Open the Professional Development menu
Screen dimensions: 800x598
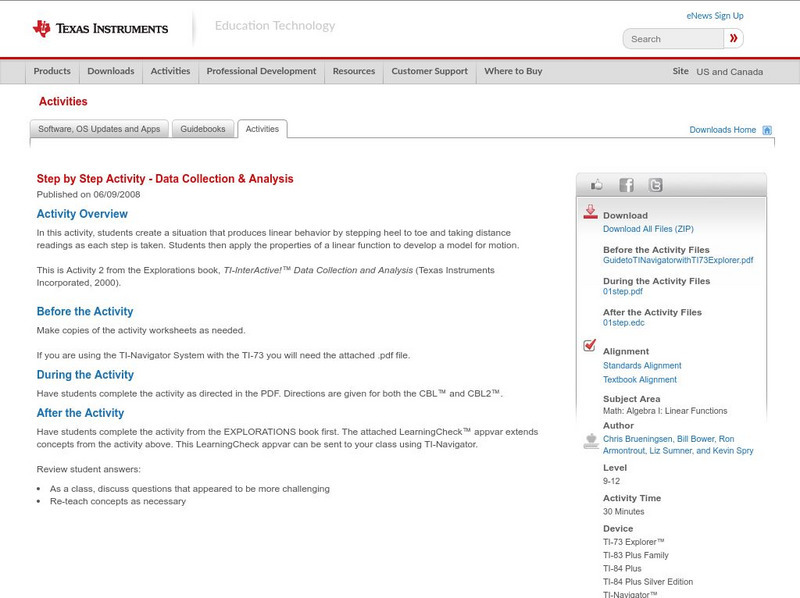261,71
